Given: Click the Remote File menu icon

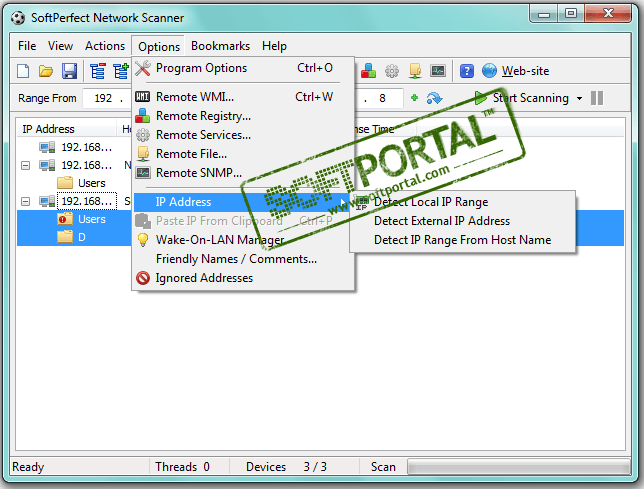Looking at the screenshot, I should pos(143,154).
